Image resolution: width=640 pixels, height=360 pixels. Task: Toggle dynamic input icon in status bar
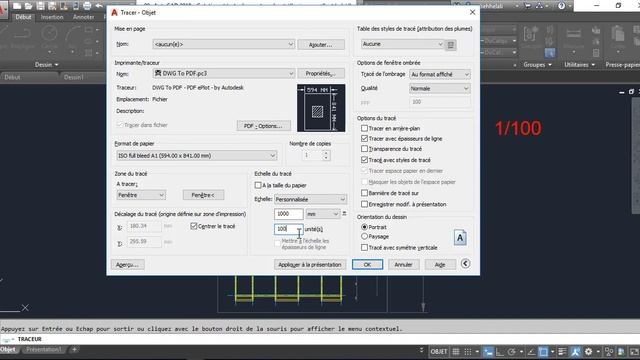488,351
